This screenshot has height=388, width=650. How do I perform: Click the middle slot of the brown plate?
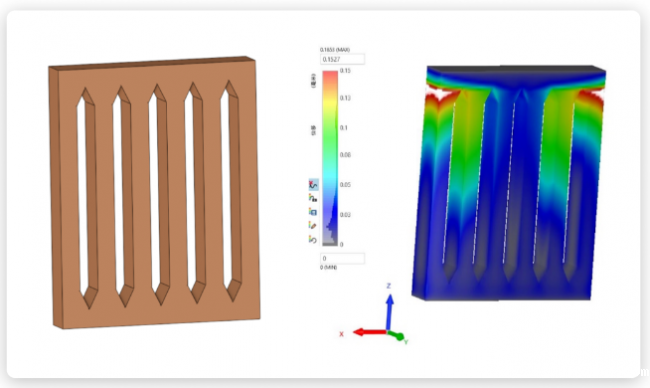159,195
